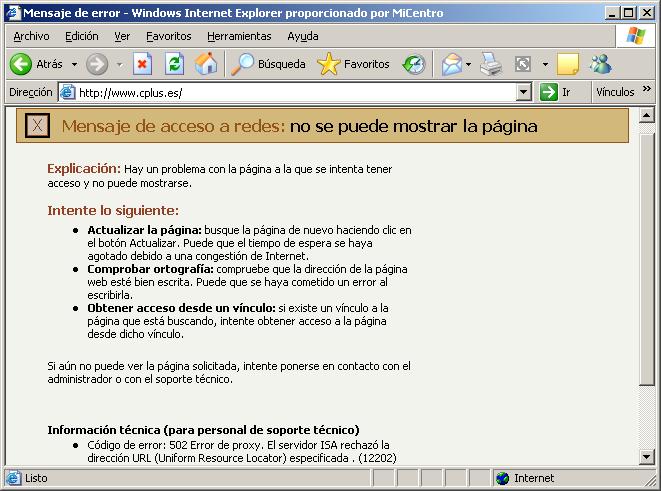Go to the Home page icon
This screenshot has width=661, height=491.
pyautogui.click(x=206, y=64)
